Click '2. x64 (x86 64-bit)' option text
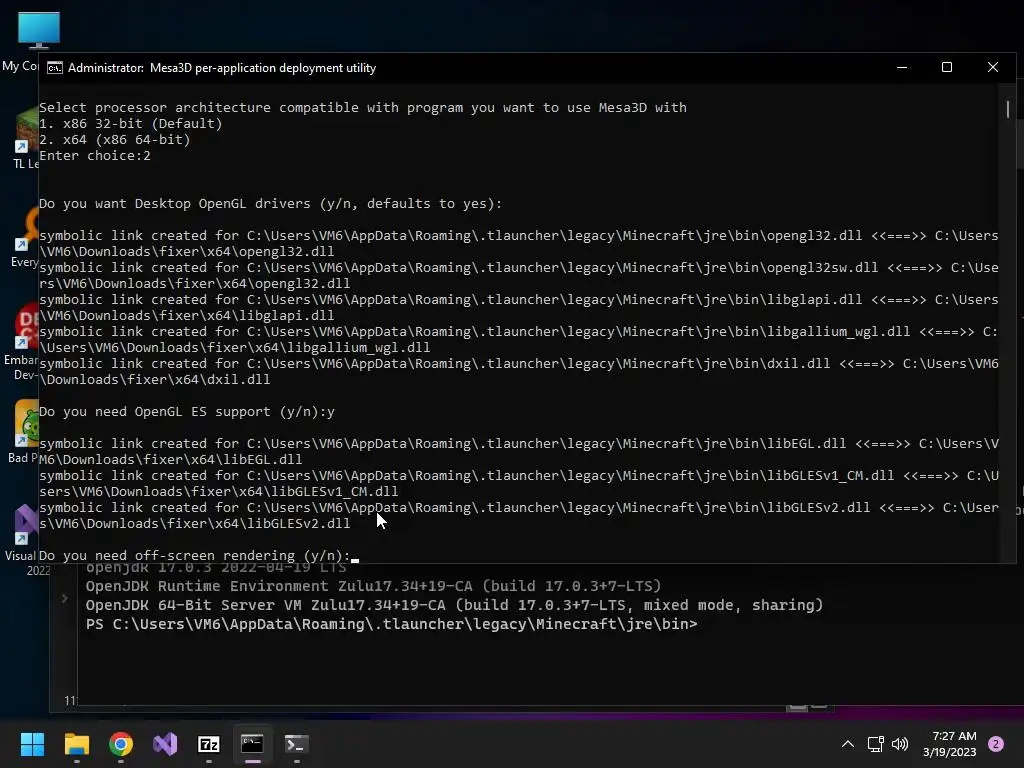Screen dimensions: 1024x768 click(114, 140)
